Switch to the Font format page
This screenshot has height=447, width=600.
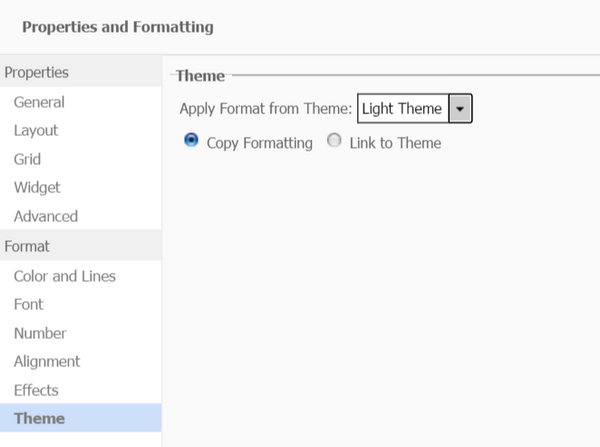click(28, 304)
